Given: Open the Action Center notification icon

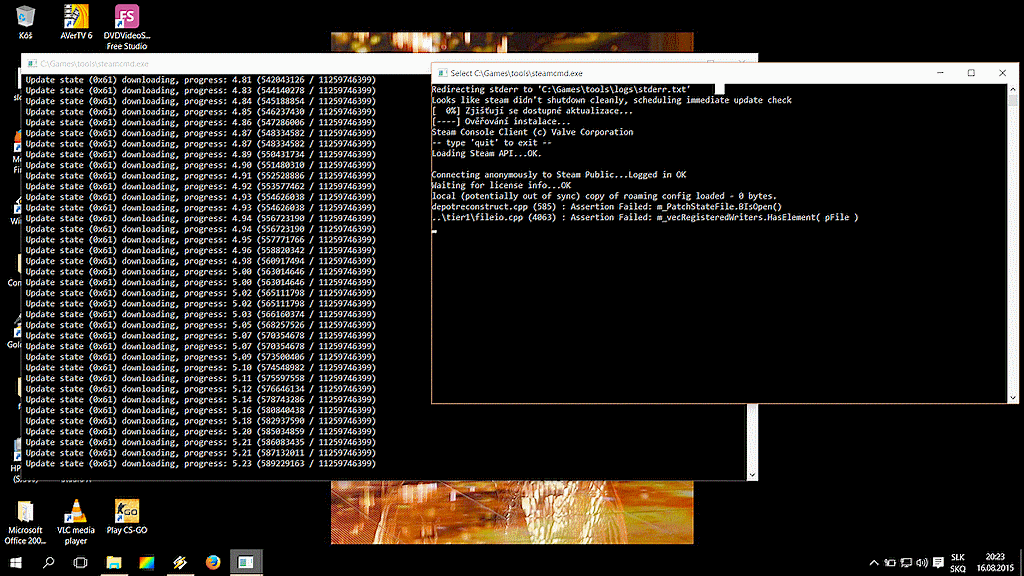Looking at the screenshot, I should [x=938, y=563].
